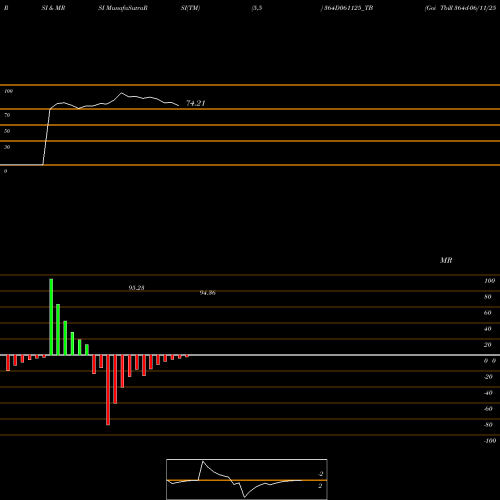
Task: Click the -100 label on MR axis
Action: coord(490,441)
